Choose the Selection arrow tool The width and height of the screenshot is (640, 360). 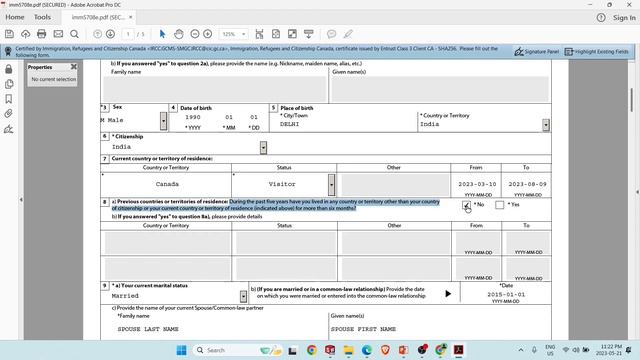(x=162, y=34)
